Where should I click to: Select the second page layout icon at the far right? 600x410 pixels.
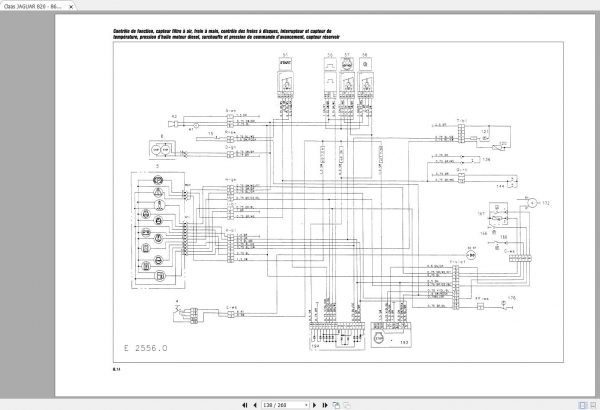(x=593, y=405)
